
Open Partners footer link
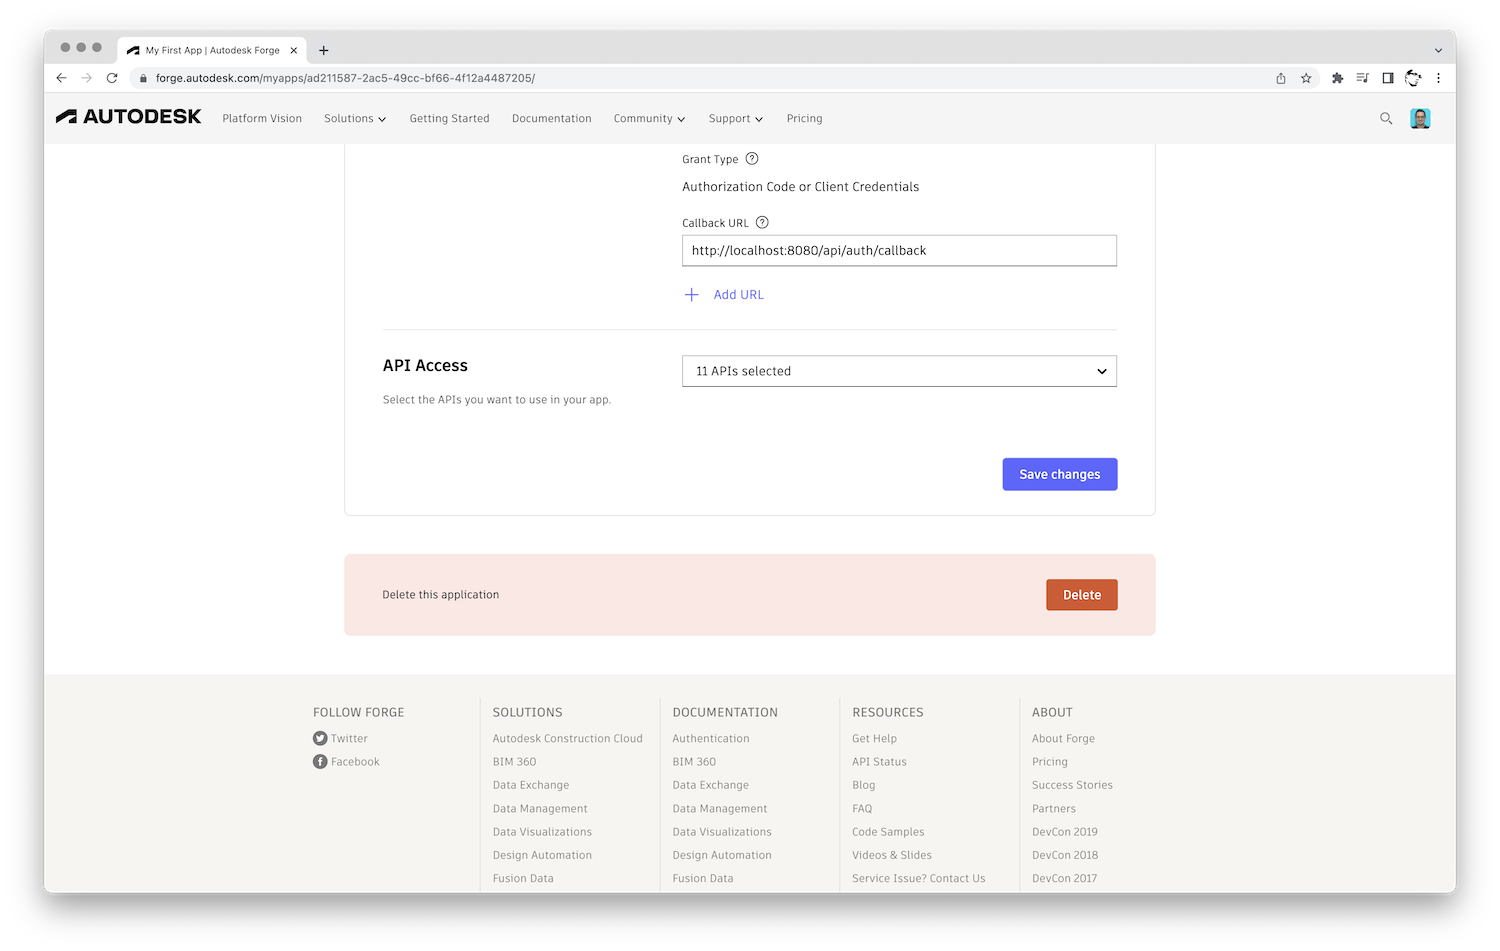1053,808
